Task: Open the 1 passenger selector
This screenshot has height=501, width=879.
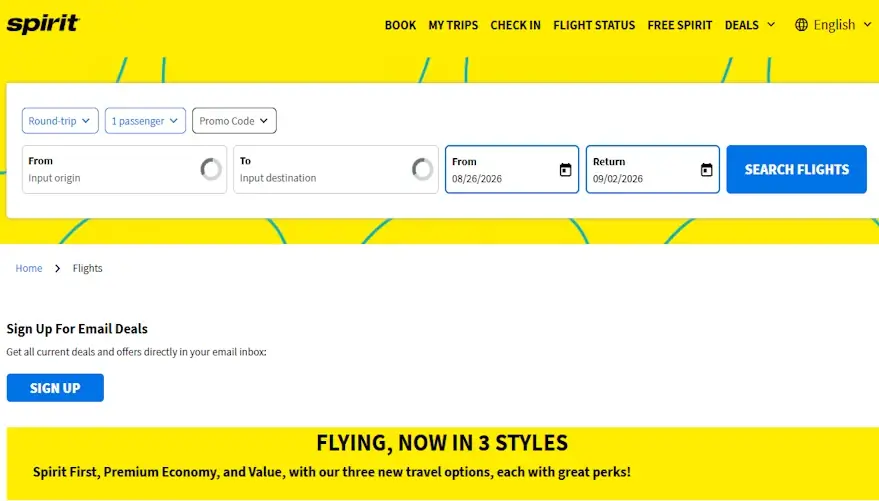Action: point(145,120)
